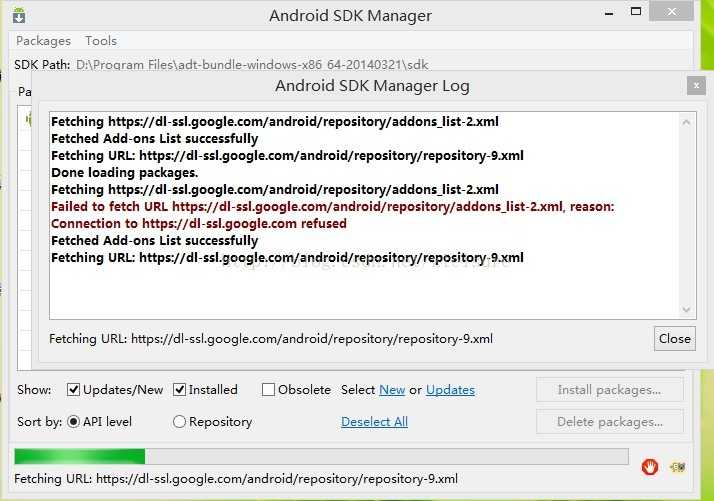
Task: Click the Close button in log dialog
Action: [x=674, y=338]
